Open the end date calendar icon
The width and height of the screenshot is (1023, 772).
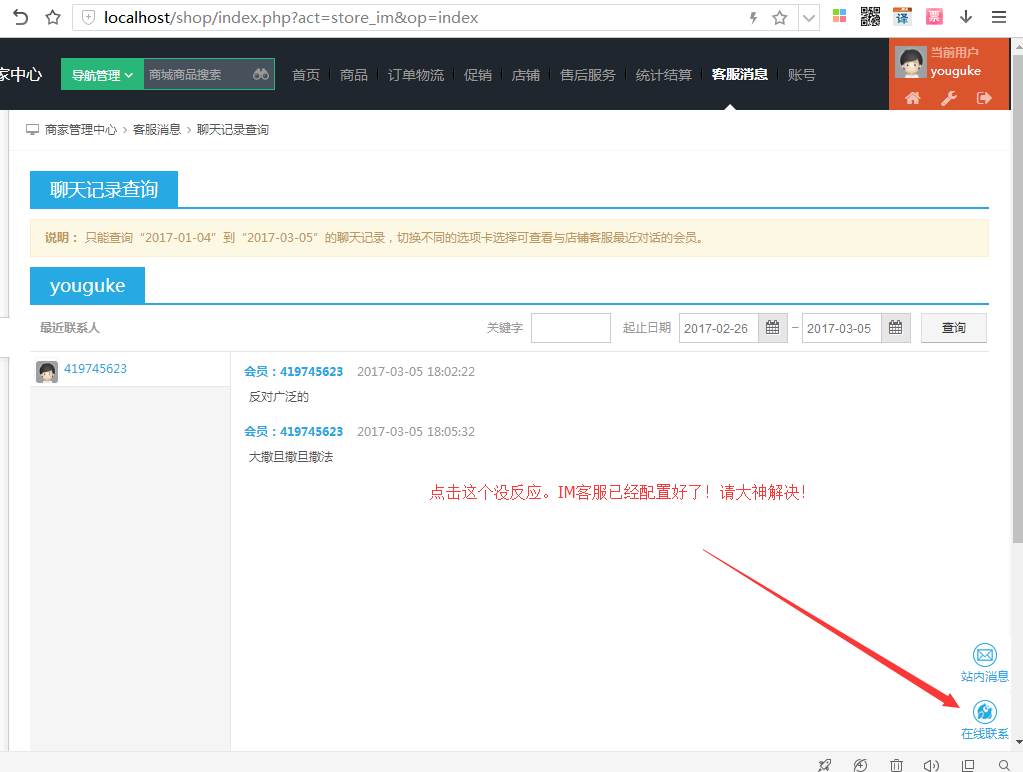pyautogui.click(x=896, y=328)
